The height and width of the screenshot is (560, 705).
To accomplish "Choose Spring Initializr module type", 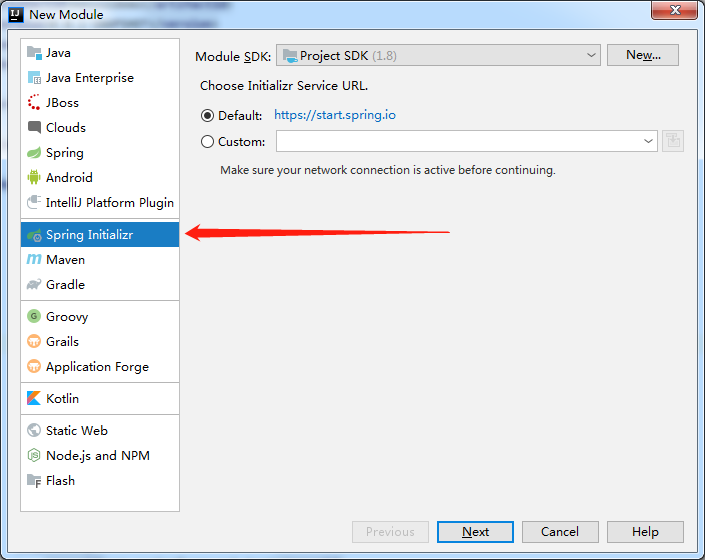I will 100,235.
